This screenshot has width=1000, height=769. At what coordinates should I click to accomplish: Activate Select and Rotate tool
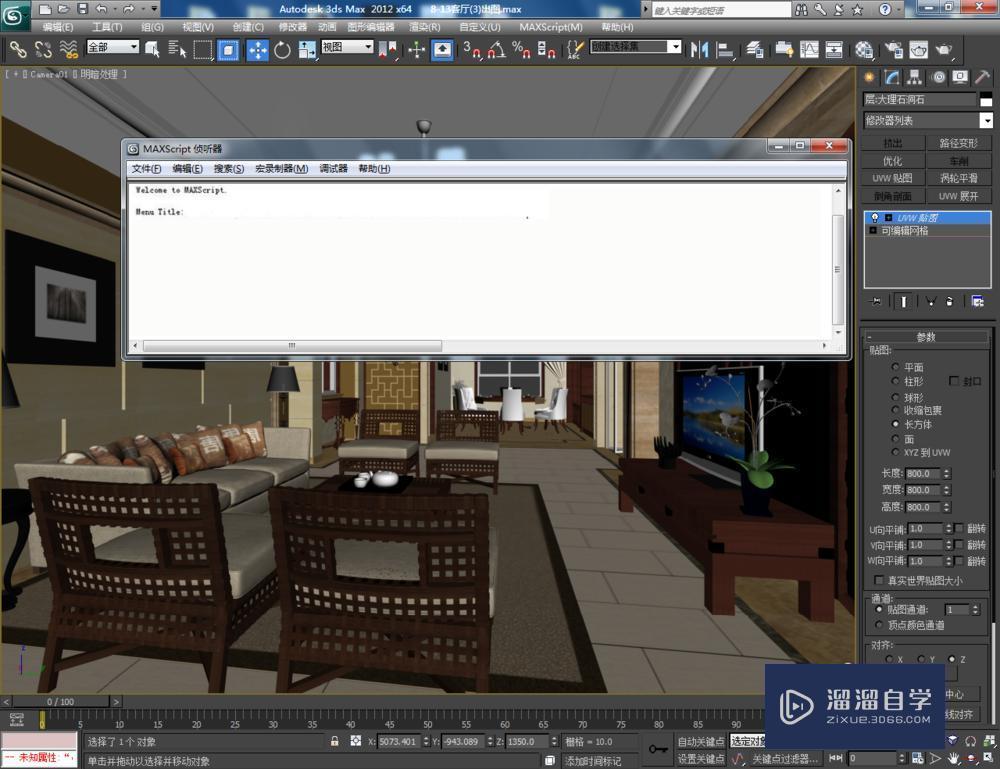pyautogui.click(x=282, y=49)
